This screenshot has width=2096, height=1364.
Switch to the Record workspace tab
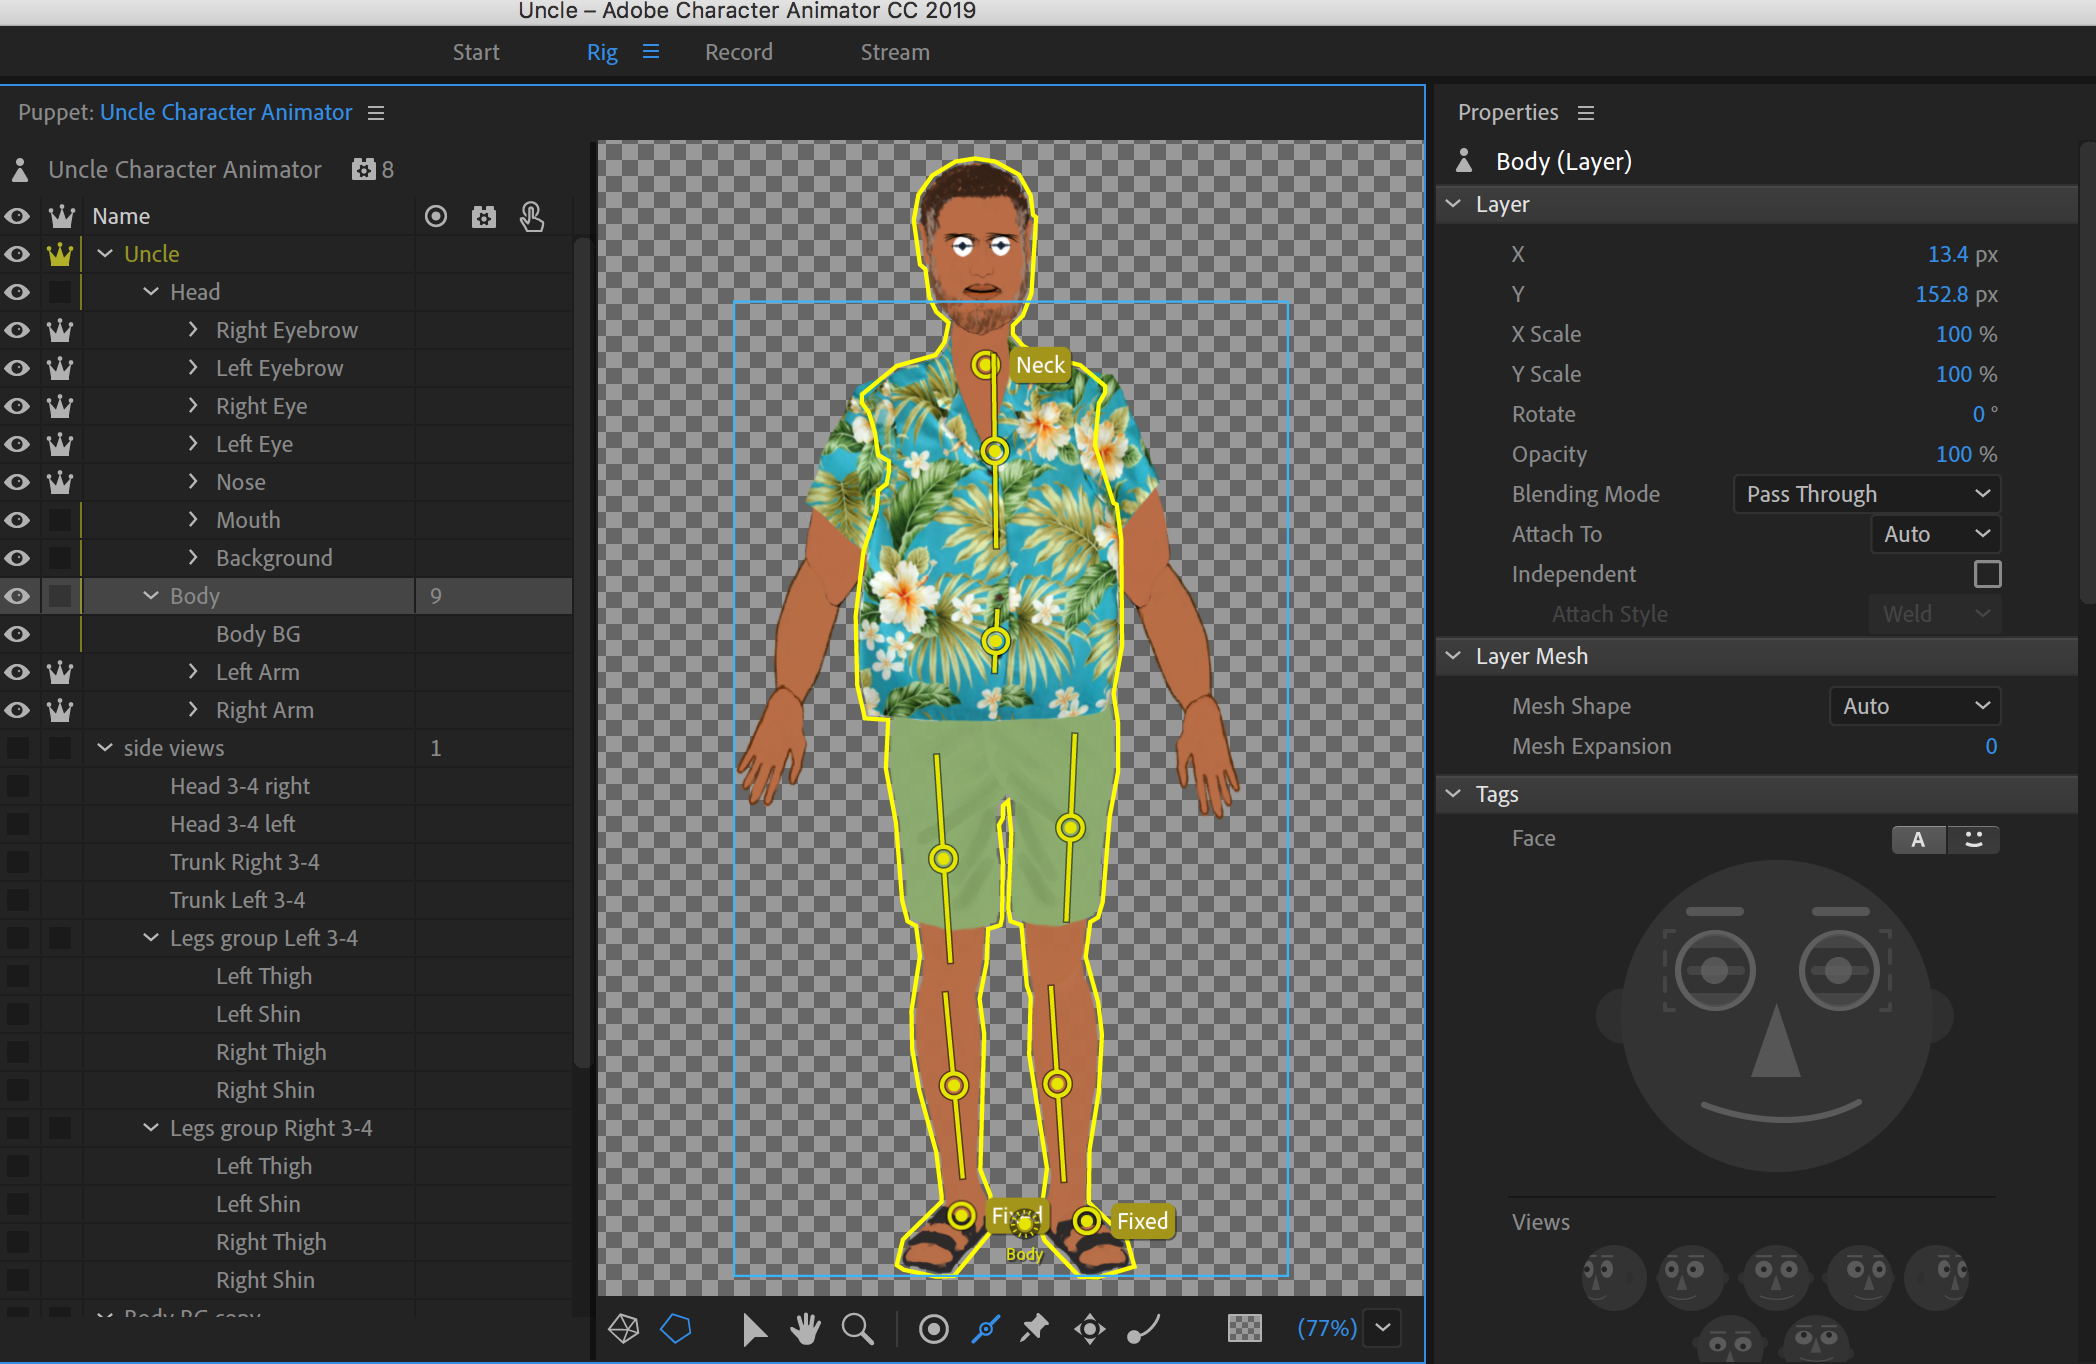[739, 52]
